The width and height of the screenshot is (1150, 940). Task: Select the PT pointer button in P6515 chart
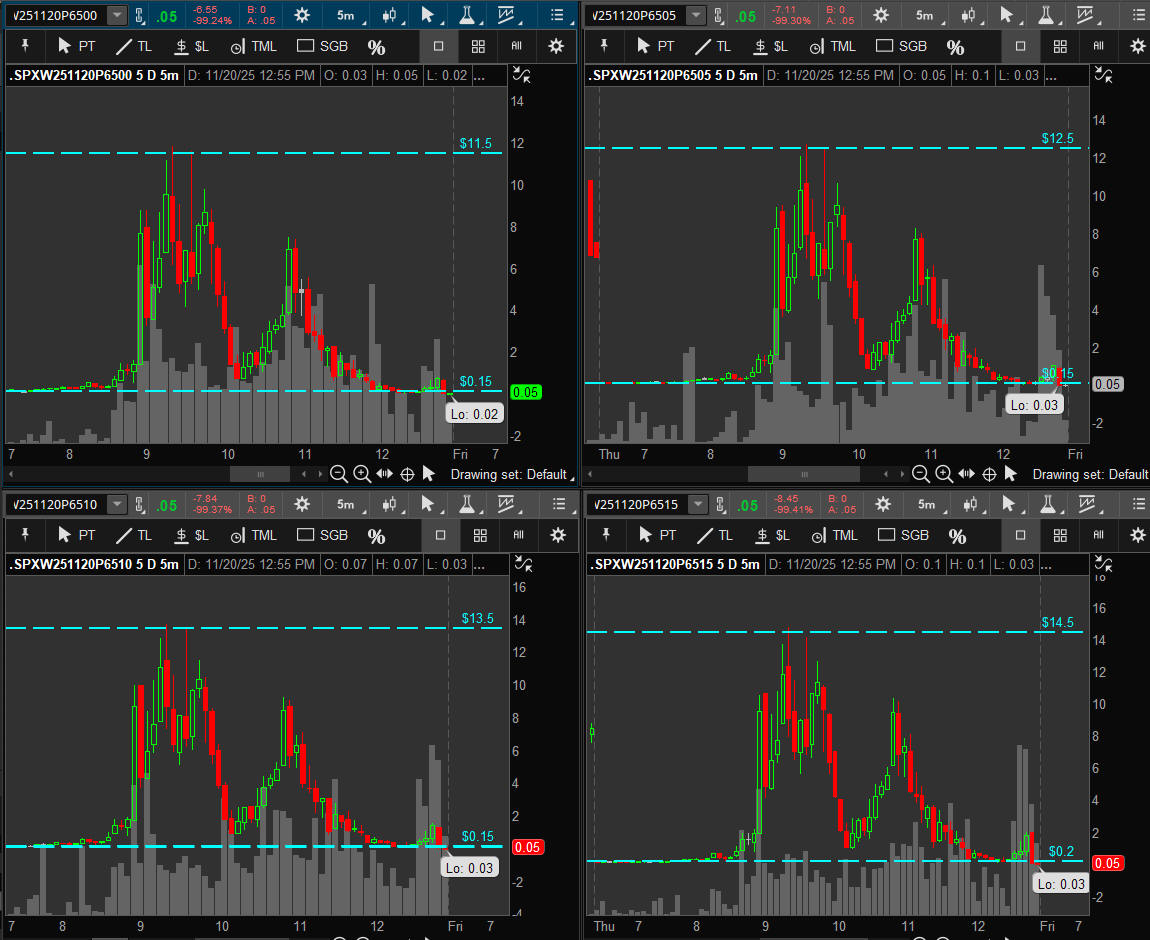tap(657, 535)
